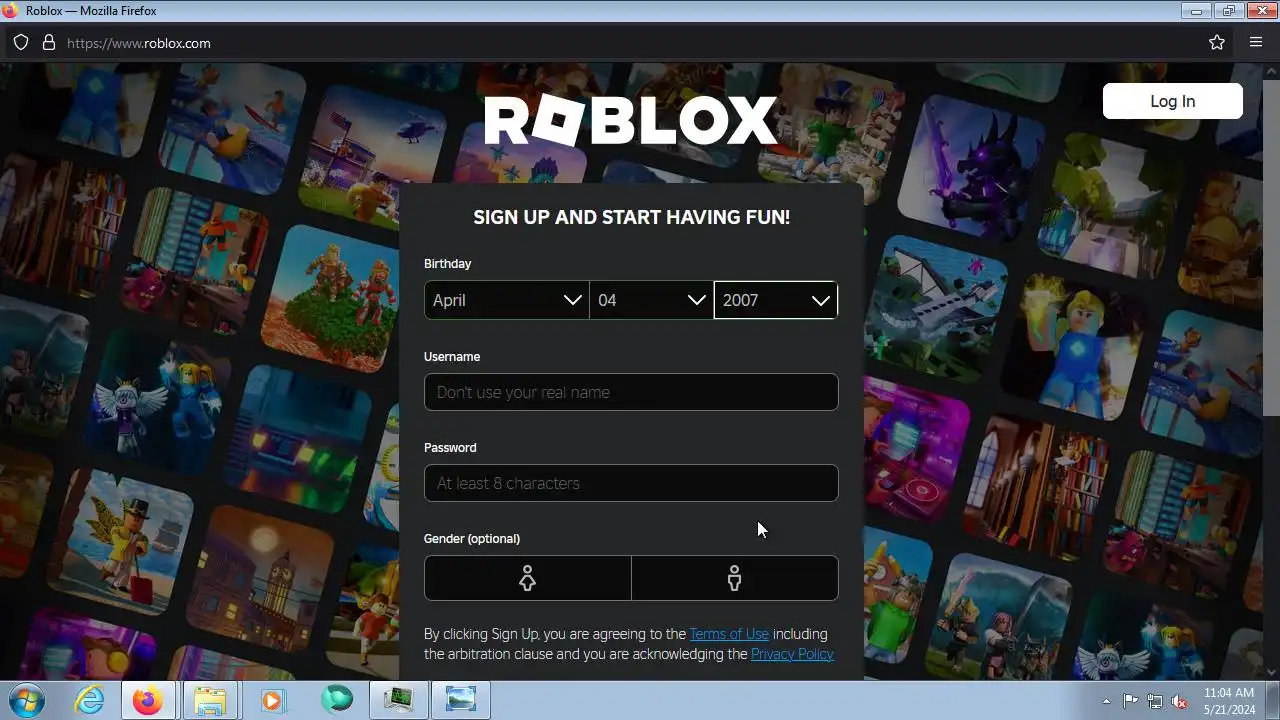Screen dimensions: 1280x720
Task: Click the scrollbar down arrow
Action: tap(1271, 672)
